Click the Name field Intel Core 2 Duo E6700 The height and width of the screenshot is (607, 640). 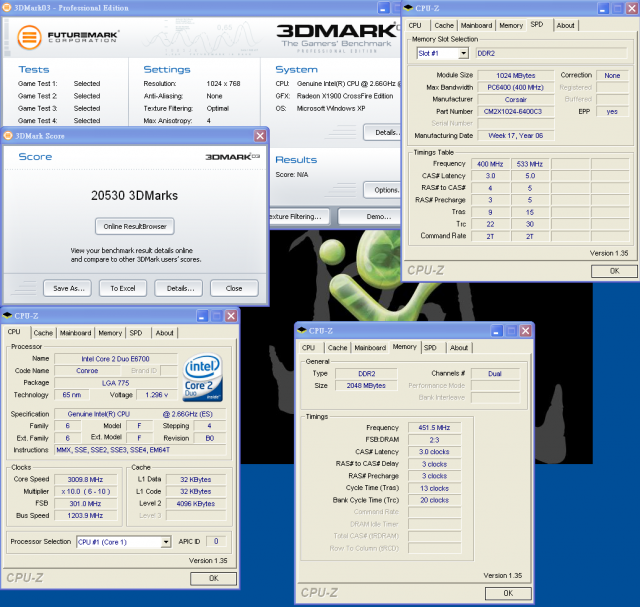click(x=116, y=359)
